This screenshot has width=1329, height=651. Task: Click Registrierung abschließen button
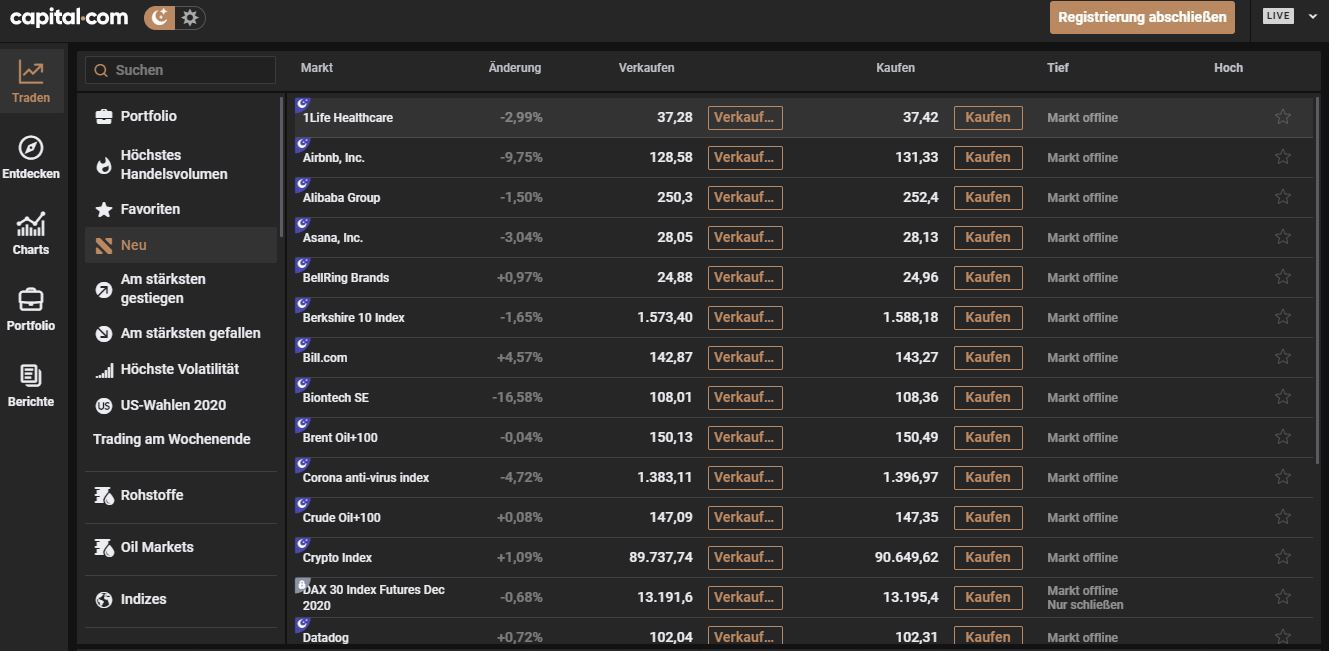click(1142, 17)
